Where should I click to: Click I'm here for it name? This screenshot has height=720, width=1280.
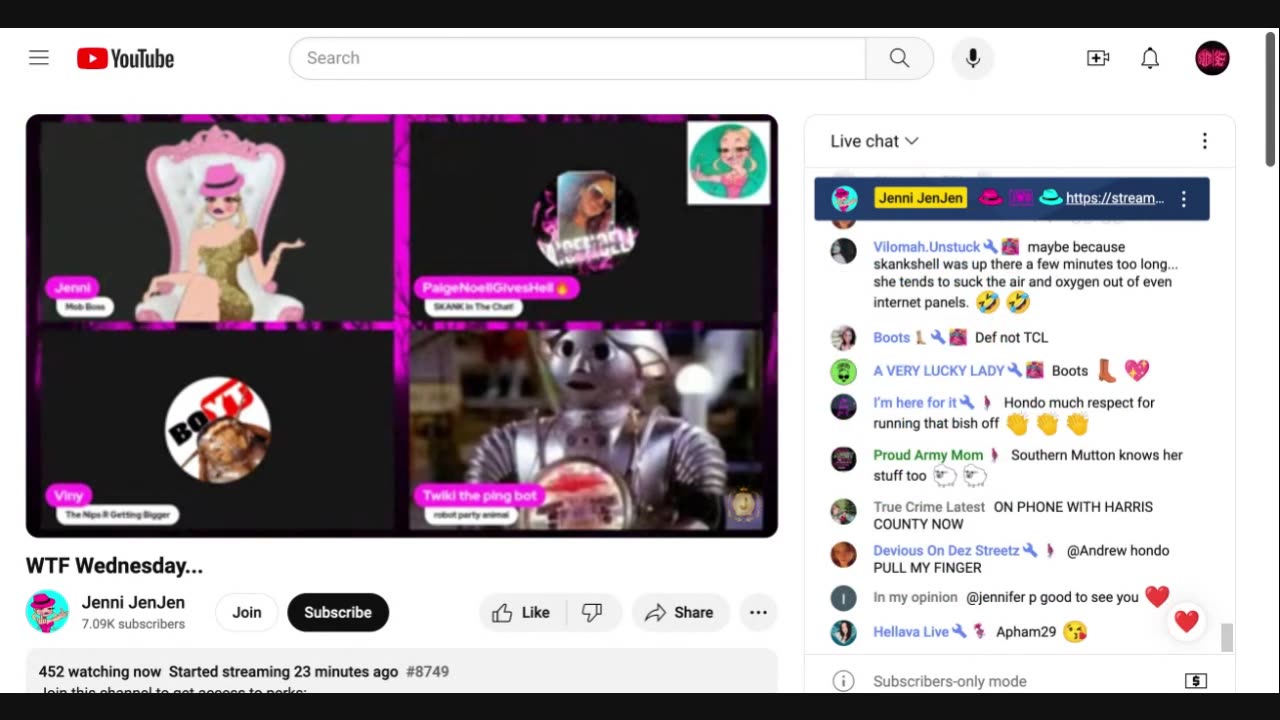click(915, 403)
